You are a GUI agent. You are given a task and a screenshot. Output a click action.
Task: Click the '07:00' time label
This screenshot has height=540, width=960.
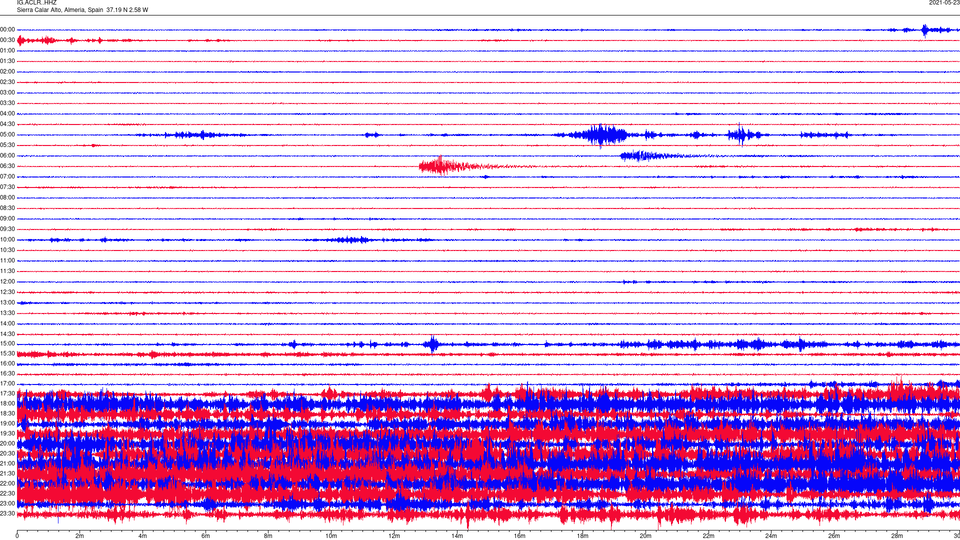point(7,176)
